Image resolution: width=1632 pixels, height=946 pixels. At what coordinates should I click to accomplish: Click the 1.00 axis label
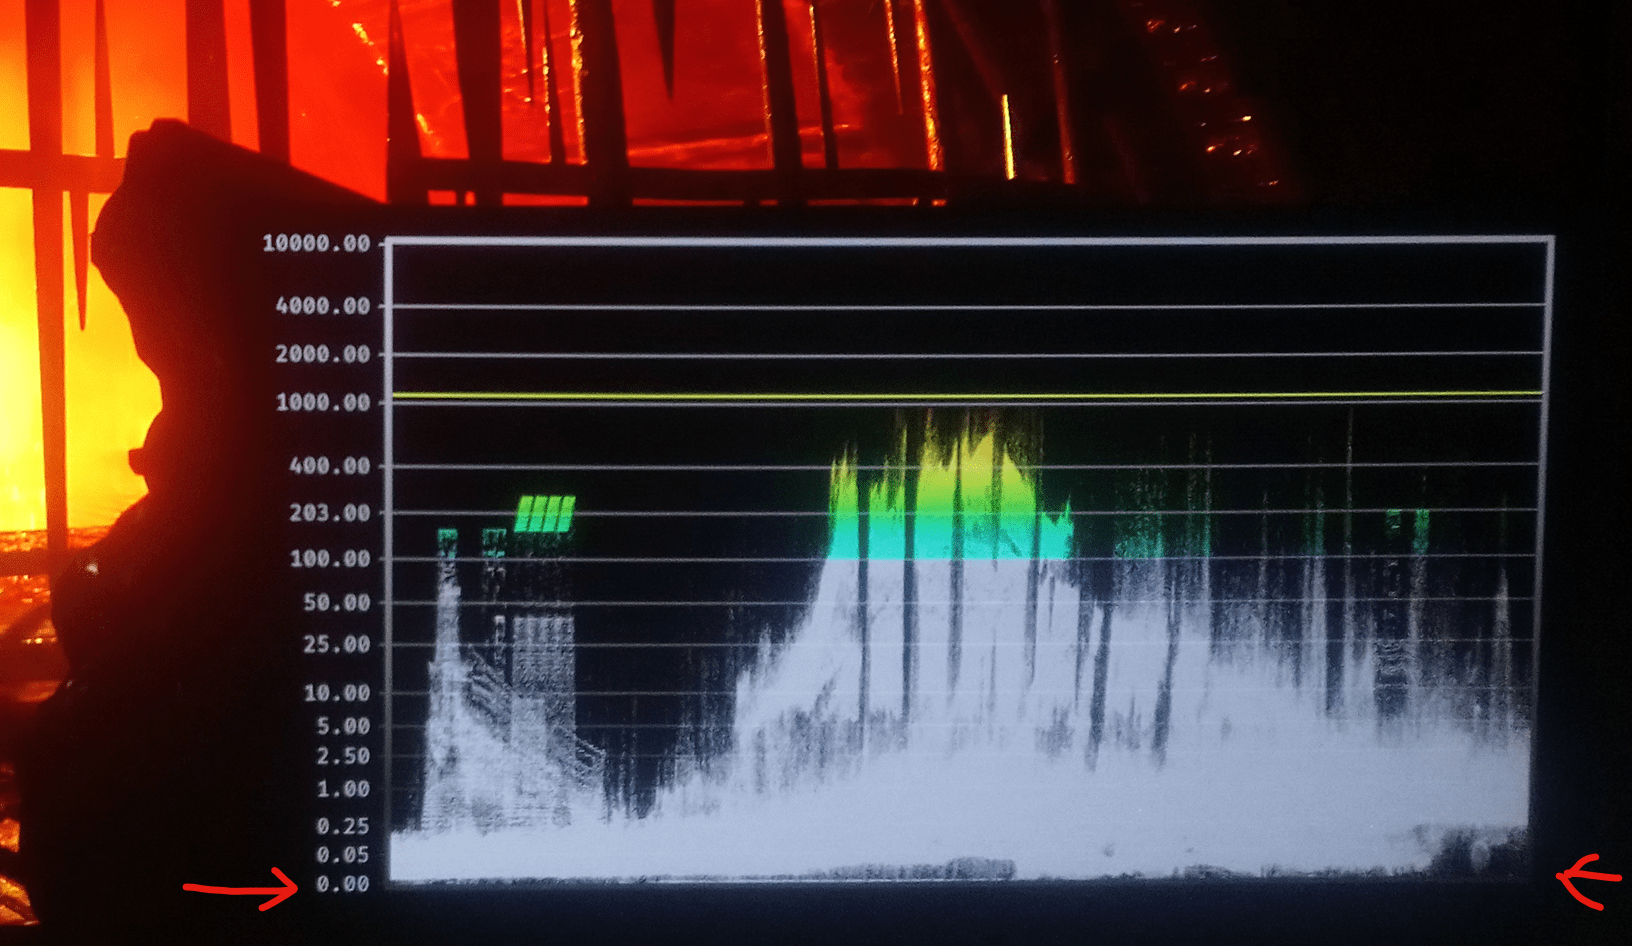tap(343, 789)
